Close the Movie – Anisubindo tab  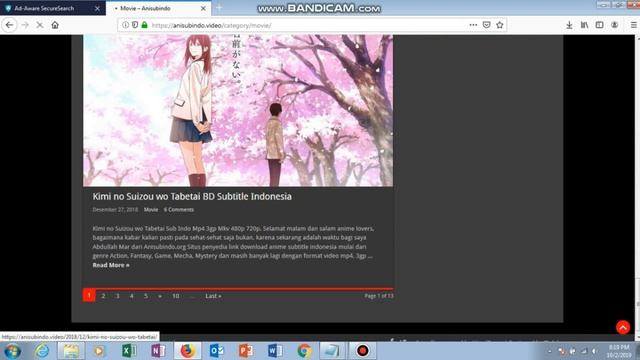pyautogui.click(x=203, y=8)
